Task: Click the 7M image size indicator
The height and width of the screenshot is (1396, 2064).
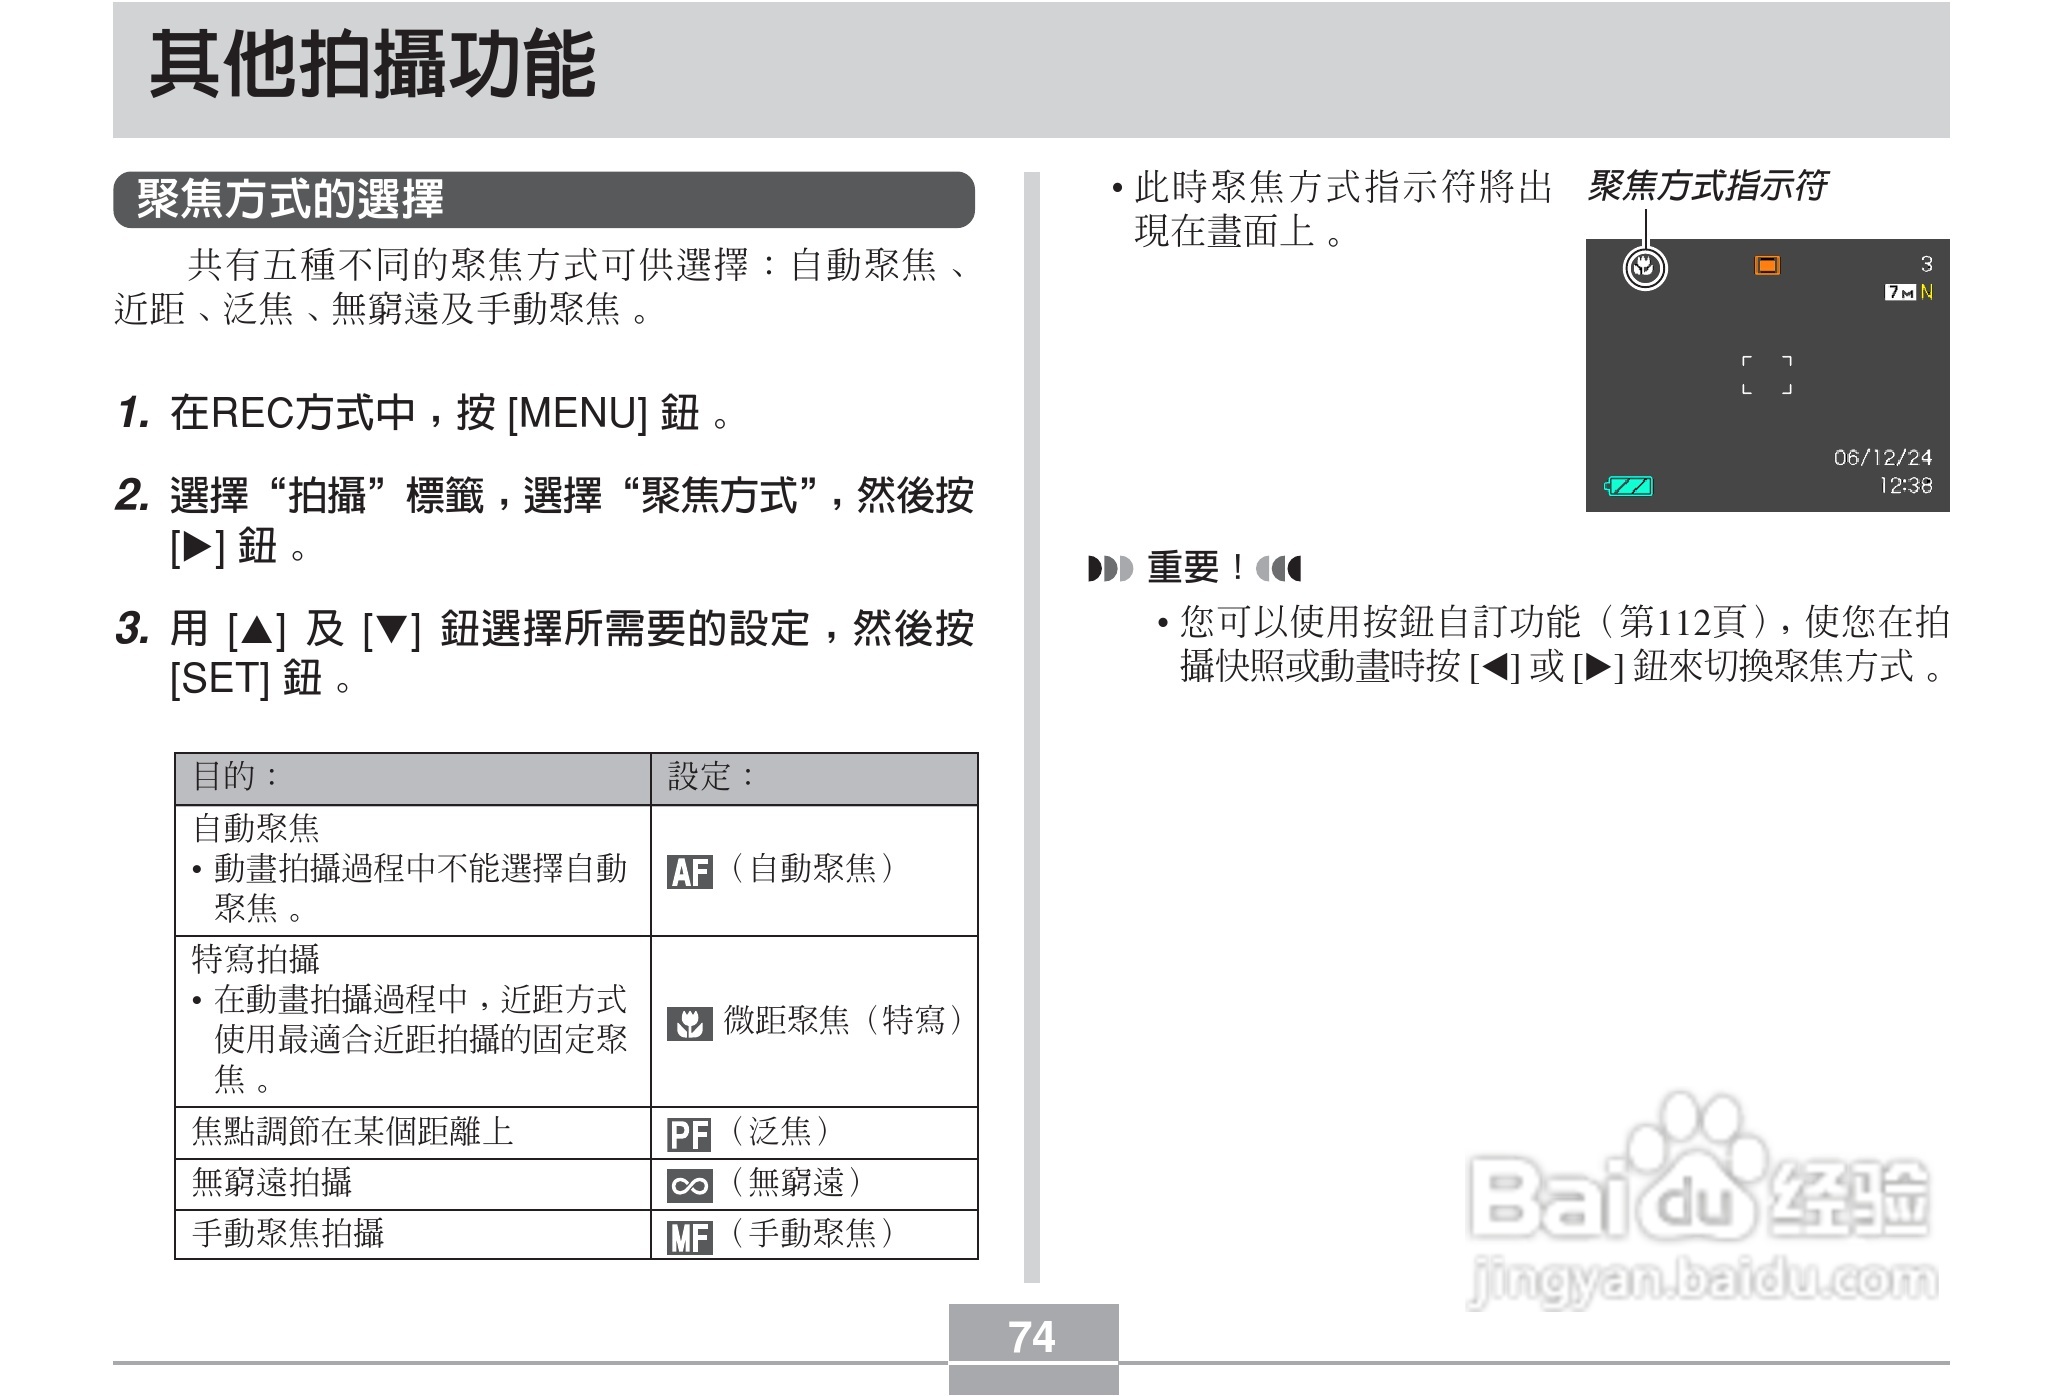Action: click(1900, 292)
